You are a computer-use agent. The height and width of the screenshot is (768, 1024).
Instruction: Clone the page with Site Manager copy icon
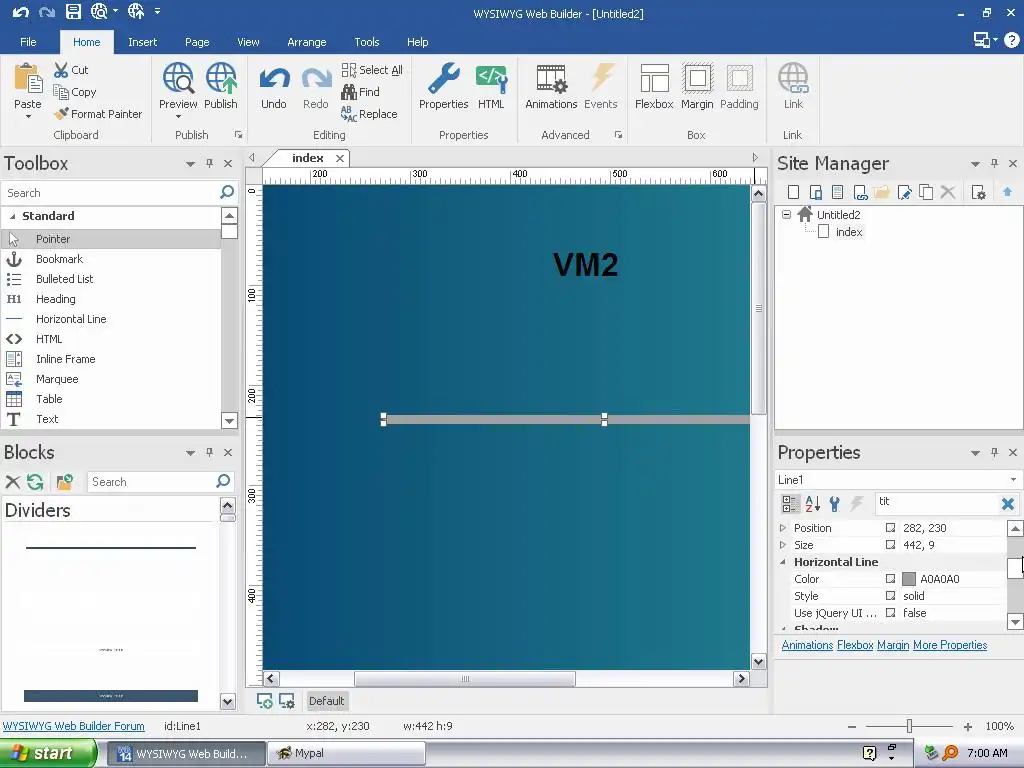coord(925,192)
